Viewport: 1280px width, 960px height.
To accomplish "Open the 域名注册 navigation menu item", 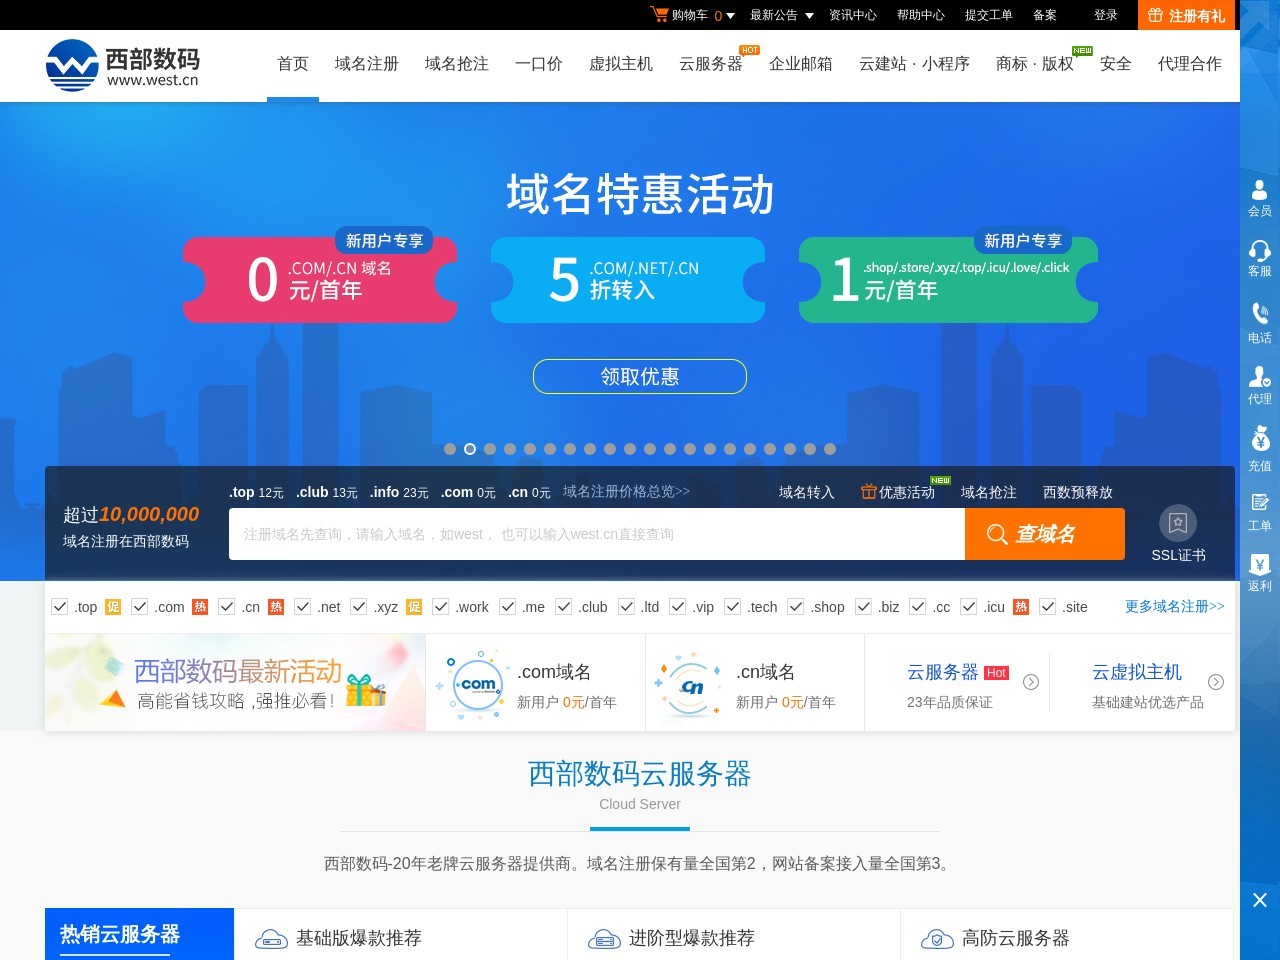I will coord(366,64).
